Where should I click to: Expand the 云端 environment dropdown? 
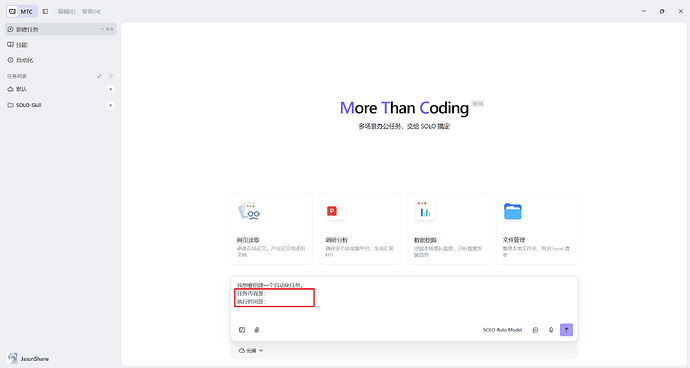pyautogui.click(x=251, y=351)
